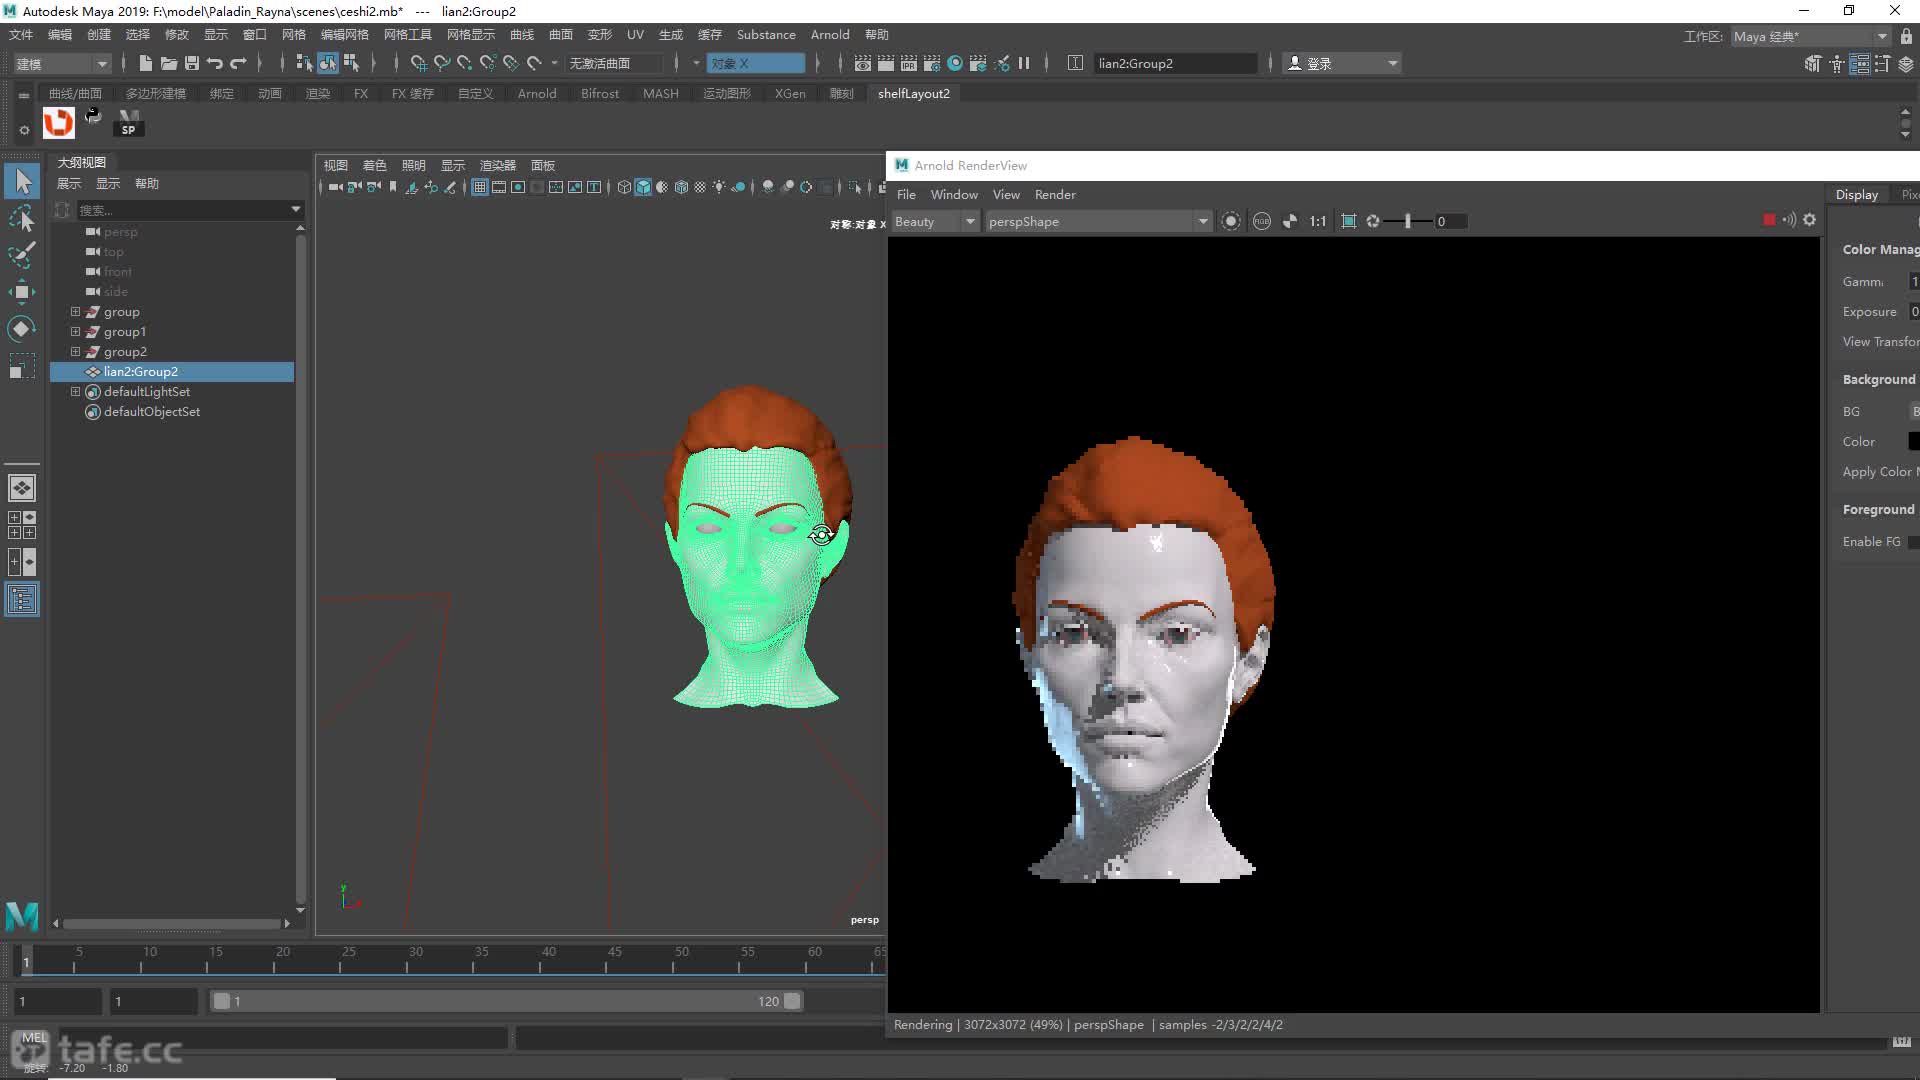Open Arnold RenderView settings gear
Screen dimensions: 1920x1080
point(1809,220)
